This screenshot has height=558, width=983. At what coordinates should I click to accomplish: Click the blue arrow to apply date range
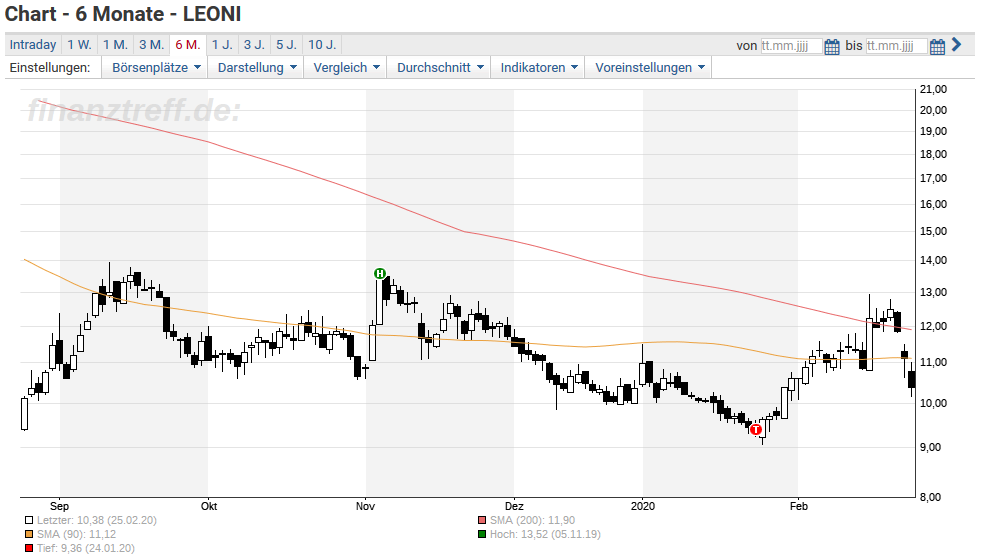coord(956,45)
